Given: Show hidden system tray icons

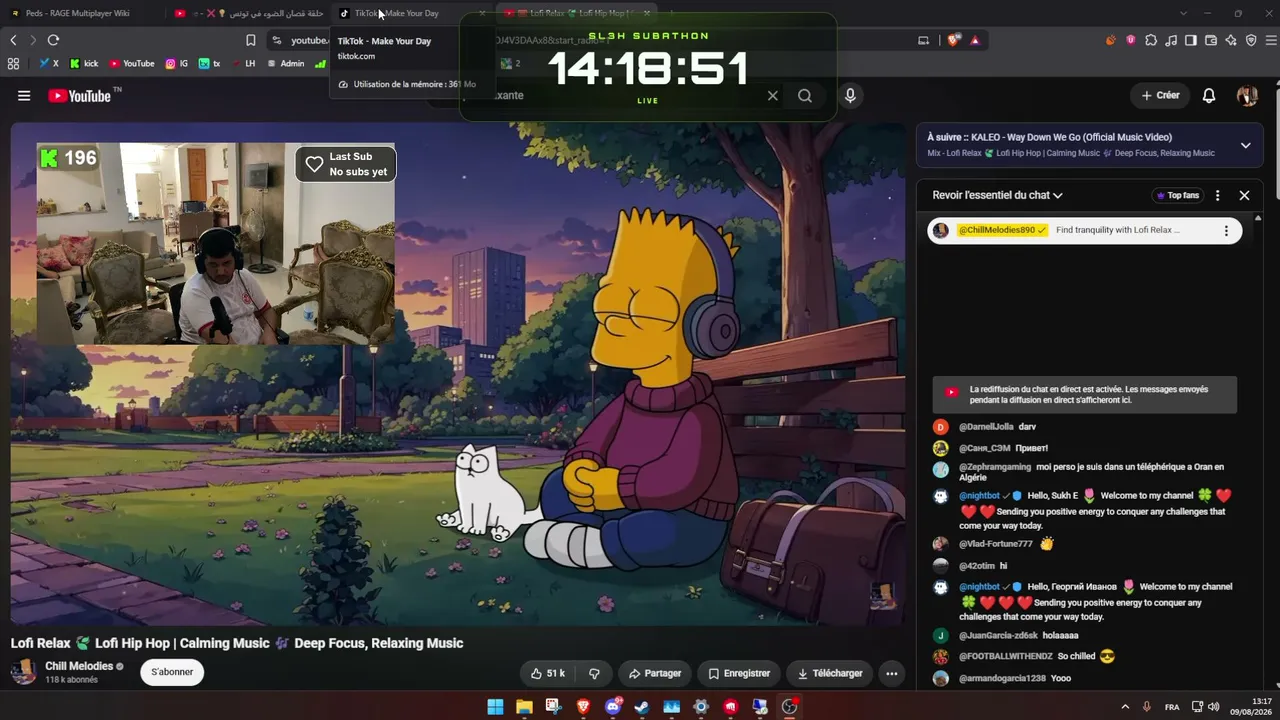Looking at the screenshot, I should (1125, 707).
